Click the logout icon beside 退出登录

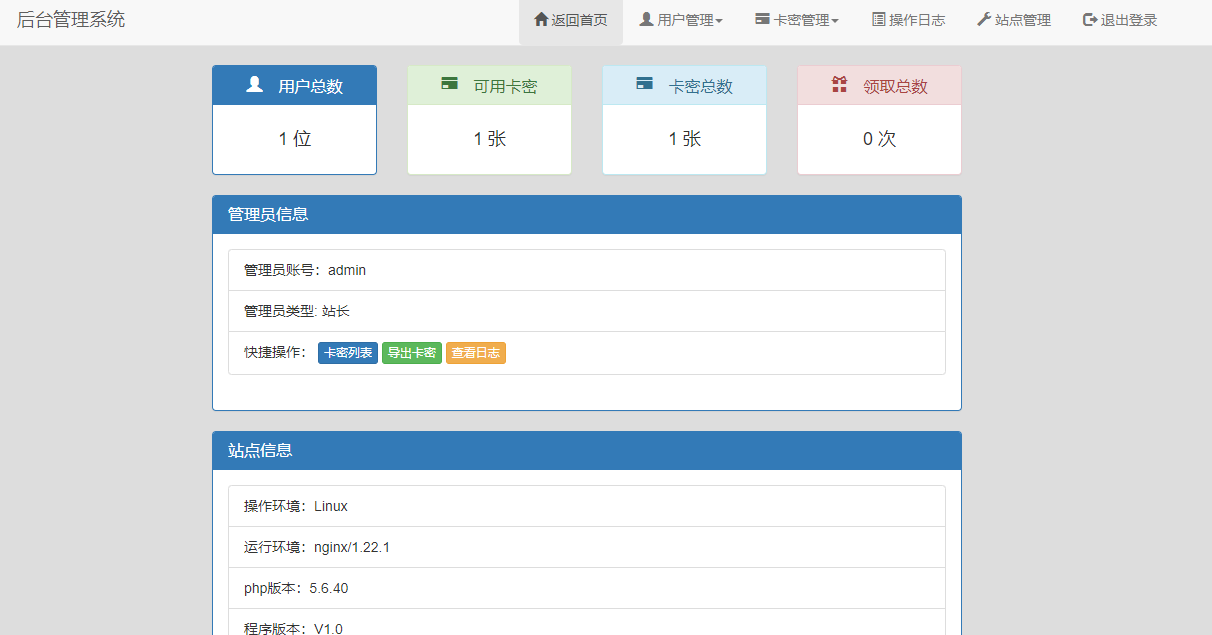pyautogui.click(x=1090, y=19)
